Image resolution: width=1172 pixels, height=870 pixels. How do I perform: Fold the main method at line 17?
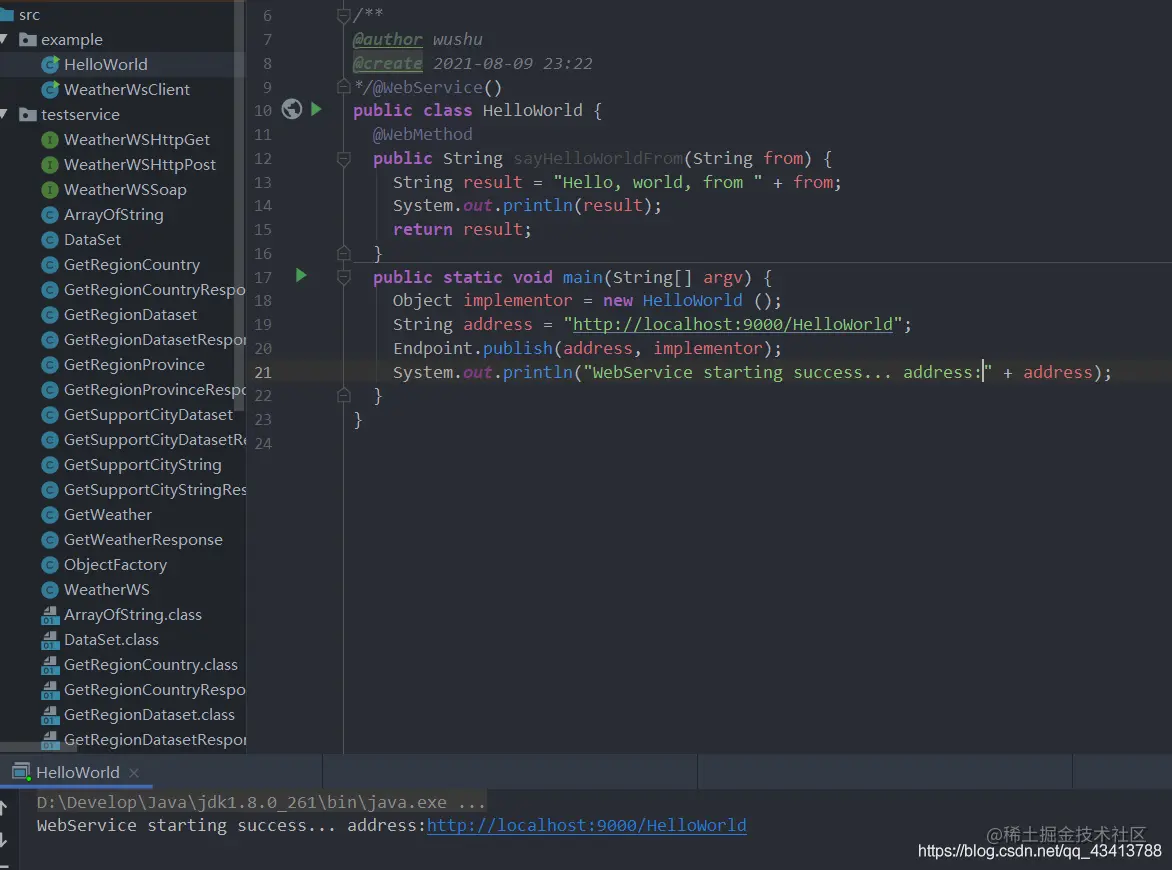click(x=344, y=277)
